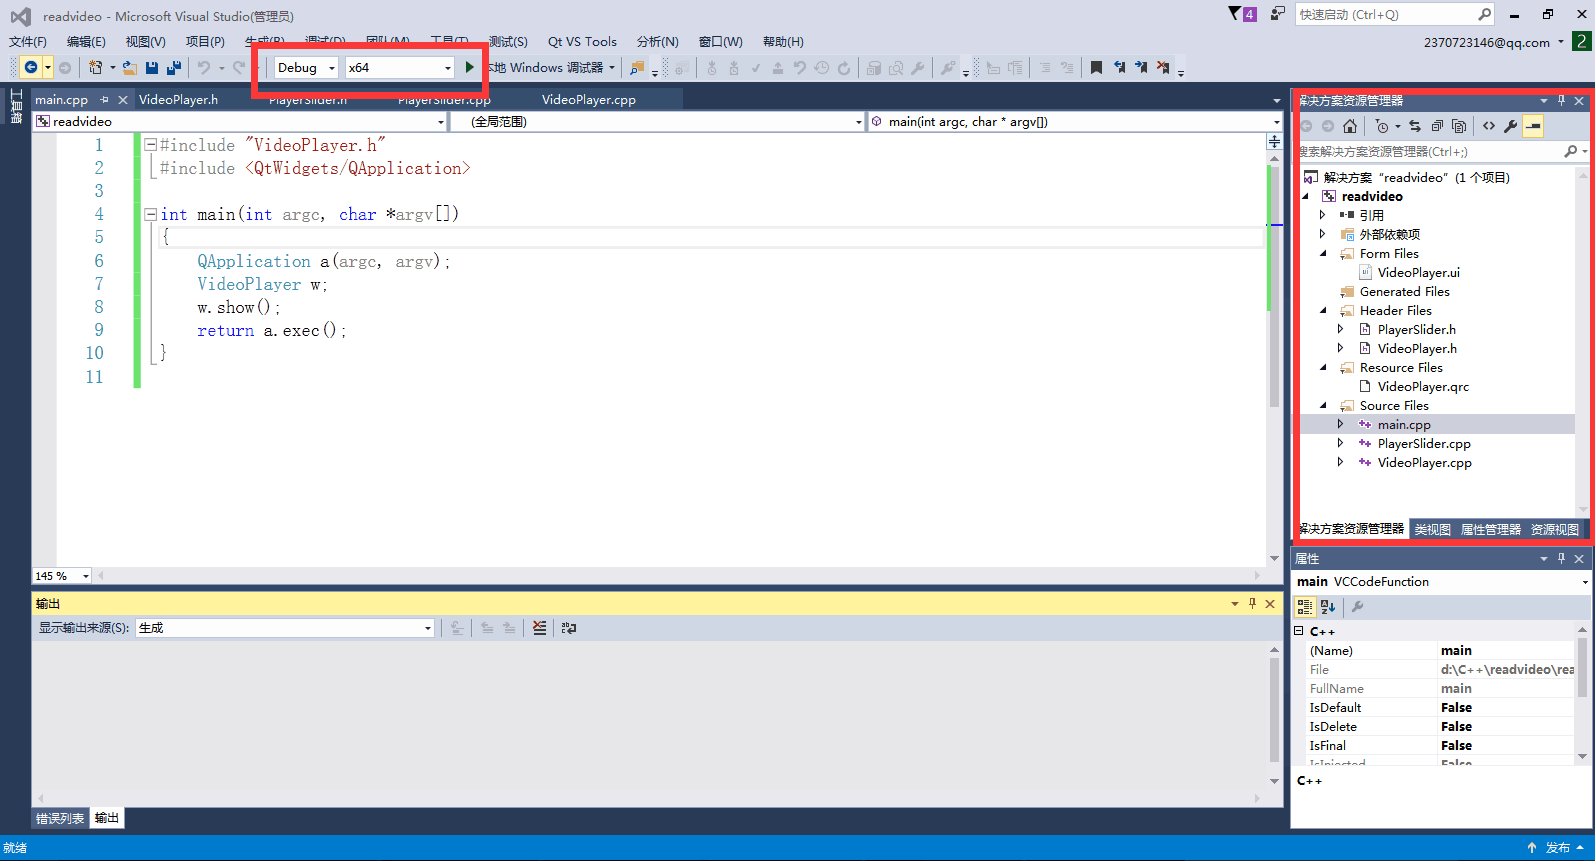Image resolution: width=1595 pixels, height=861 pixels.
Task: Click the feedback icon beside notifications
Action: (x=1278, y=14)
